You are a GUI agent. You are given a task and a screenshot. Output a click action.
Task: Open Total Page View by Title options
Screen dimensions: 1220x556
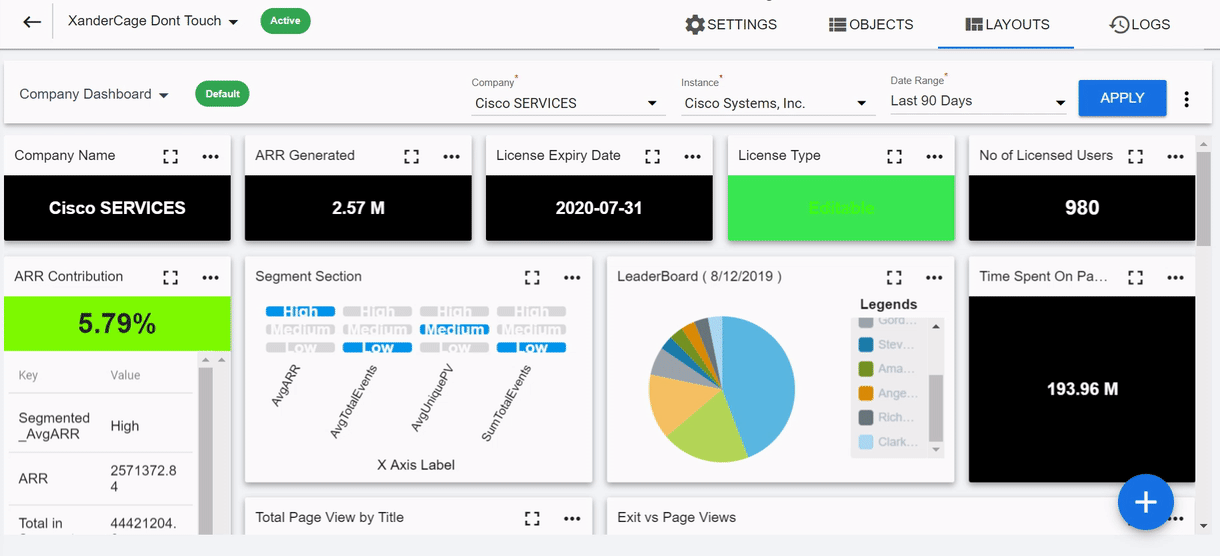[x=572, y=518]
